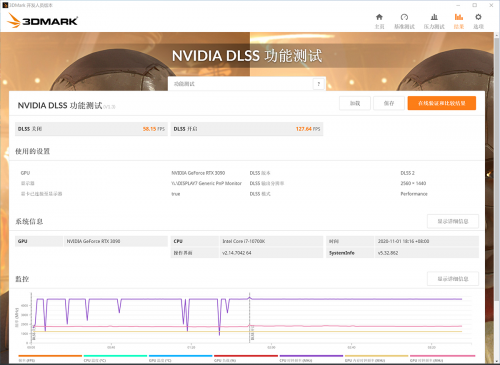Open the Benchmarks gauge icon

404,17
